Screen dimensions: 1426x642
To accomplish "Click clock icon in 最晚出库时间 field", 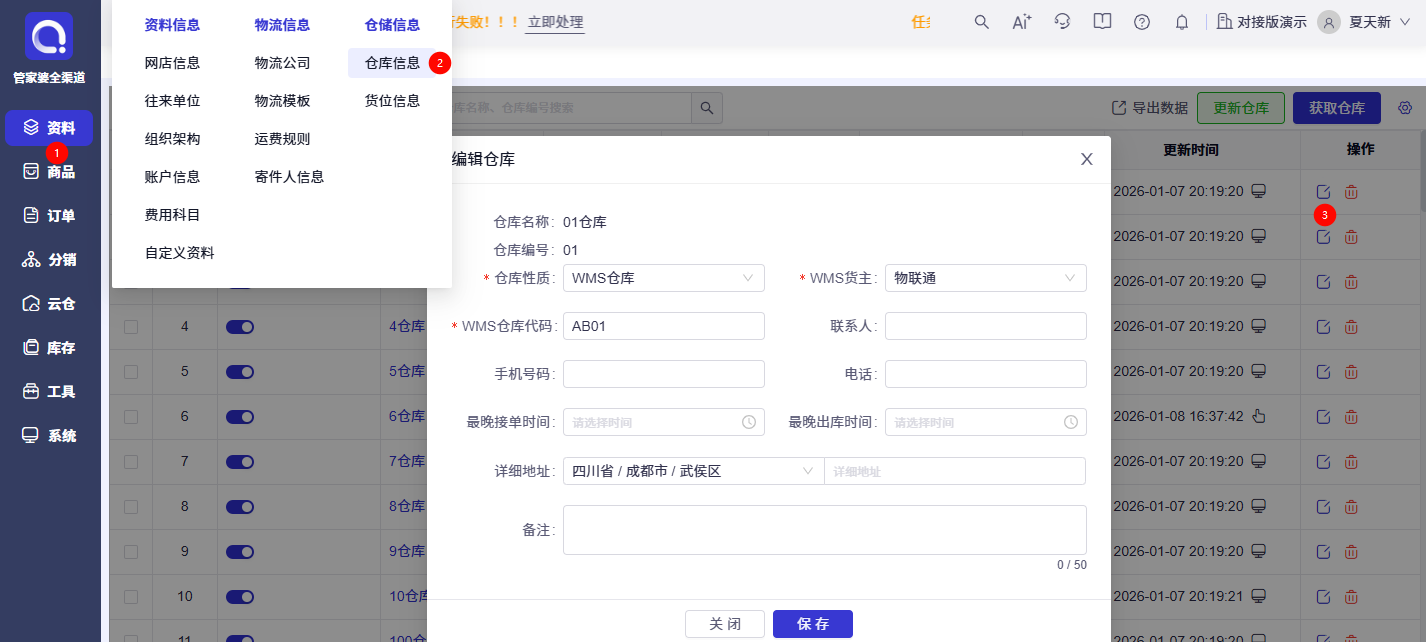I will [1071, 422].
